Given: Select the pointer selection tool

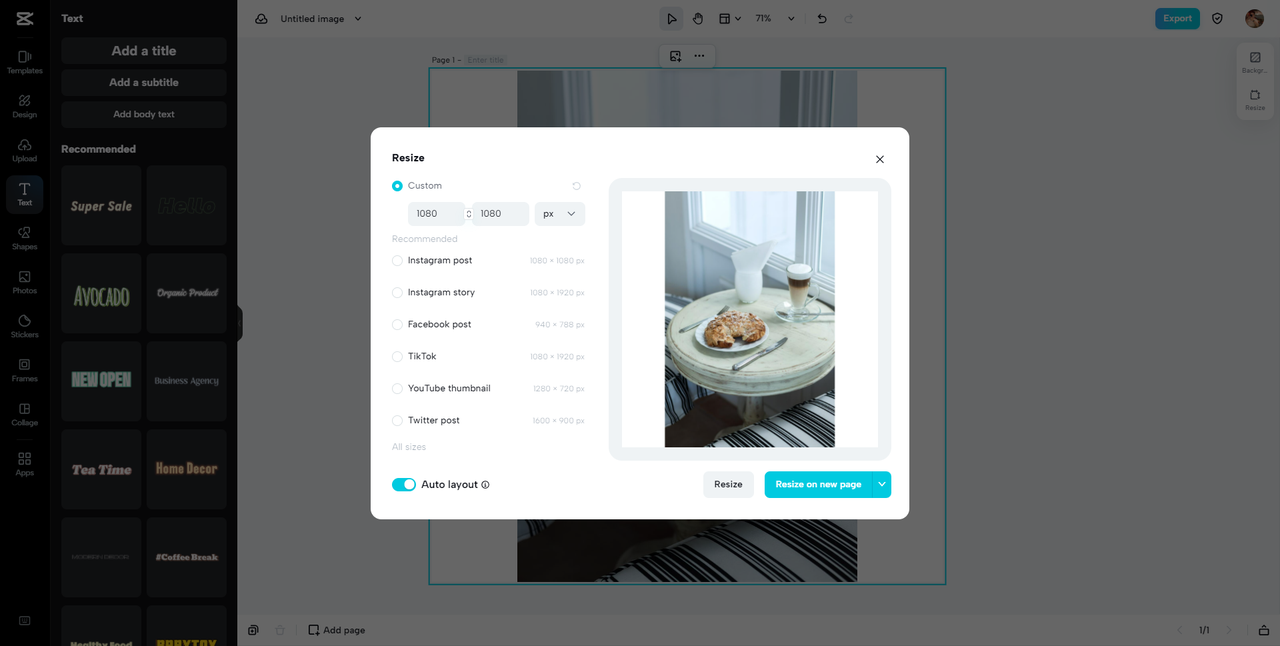Looking at the screenshot, I should (x=671, y=18).
